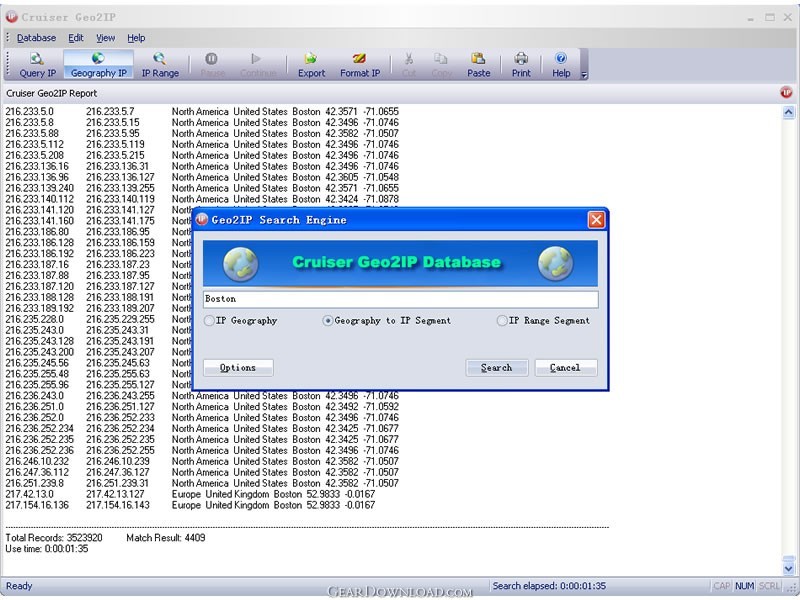Click the Match Result: 4409 text
The height and width of the screenshot is (600, 800).
[x=166, y=537]
